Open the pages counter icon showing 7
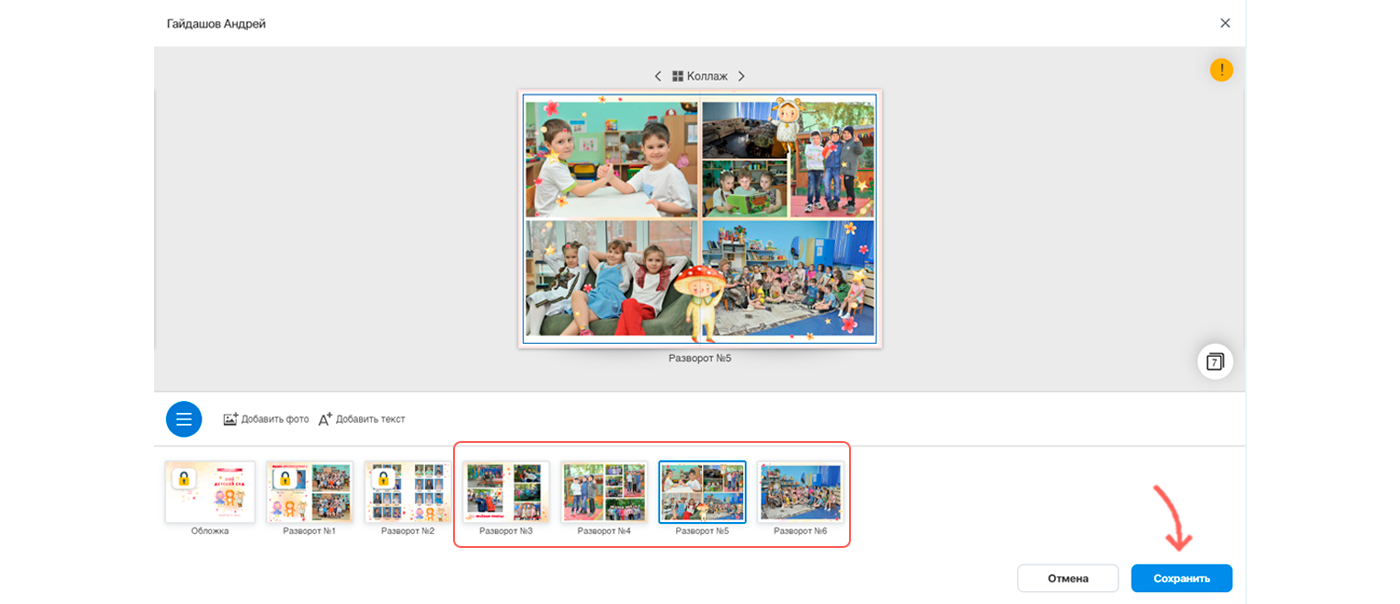The height and width of the screenshot is (604, 1400). pos(1215,361)
